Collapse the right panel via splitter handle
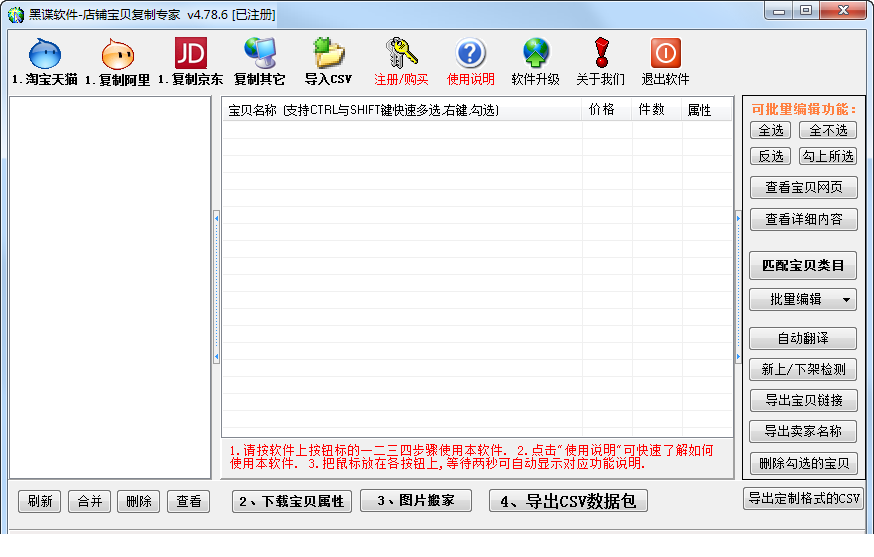The image size is (874, 557). tap(738, 287)
